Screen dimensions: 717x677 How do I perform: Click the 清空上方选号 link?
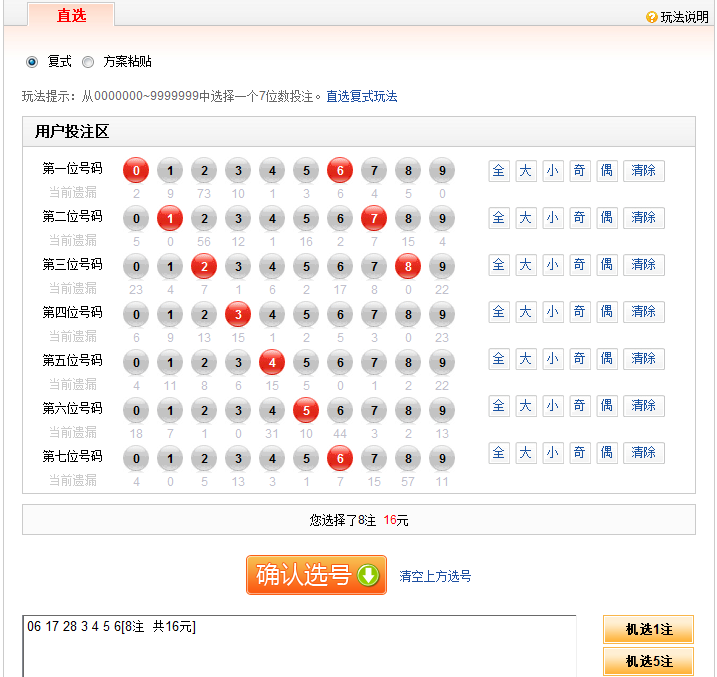pyautogui.click(x=435, y=576)
